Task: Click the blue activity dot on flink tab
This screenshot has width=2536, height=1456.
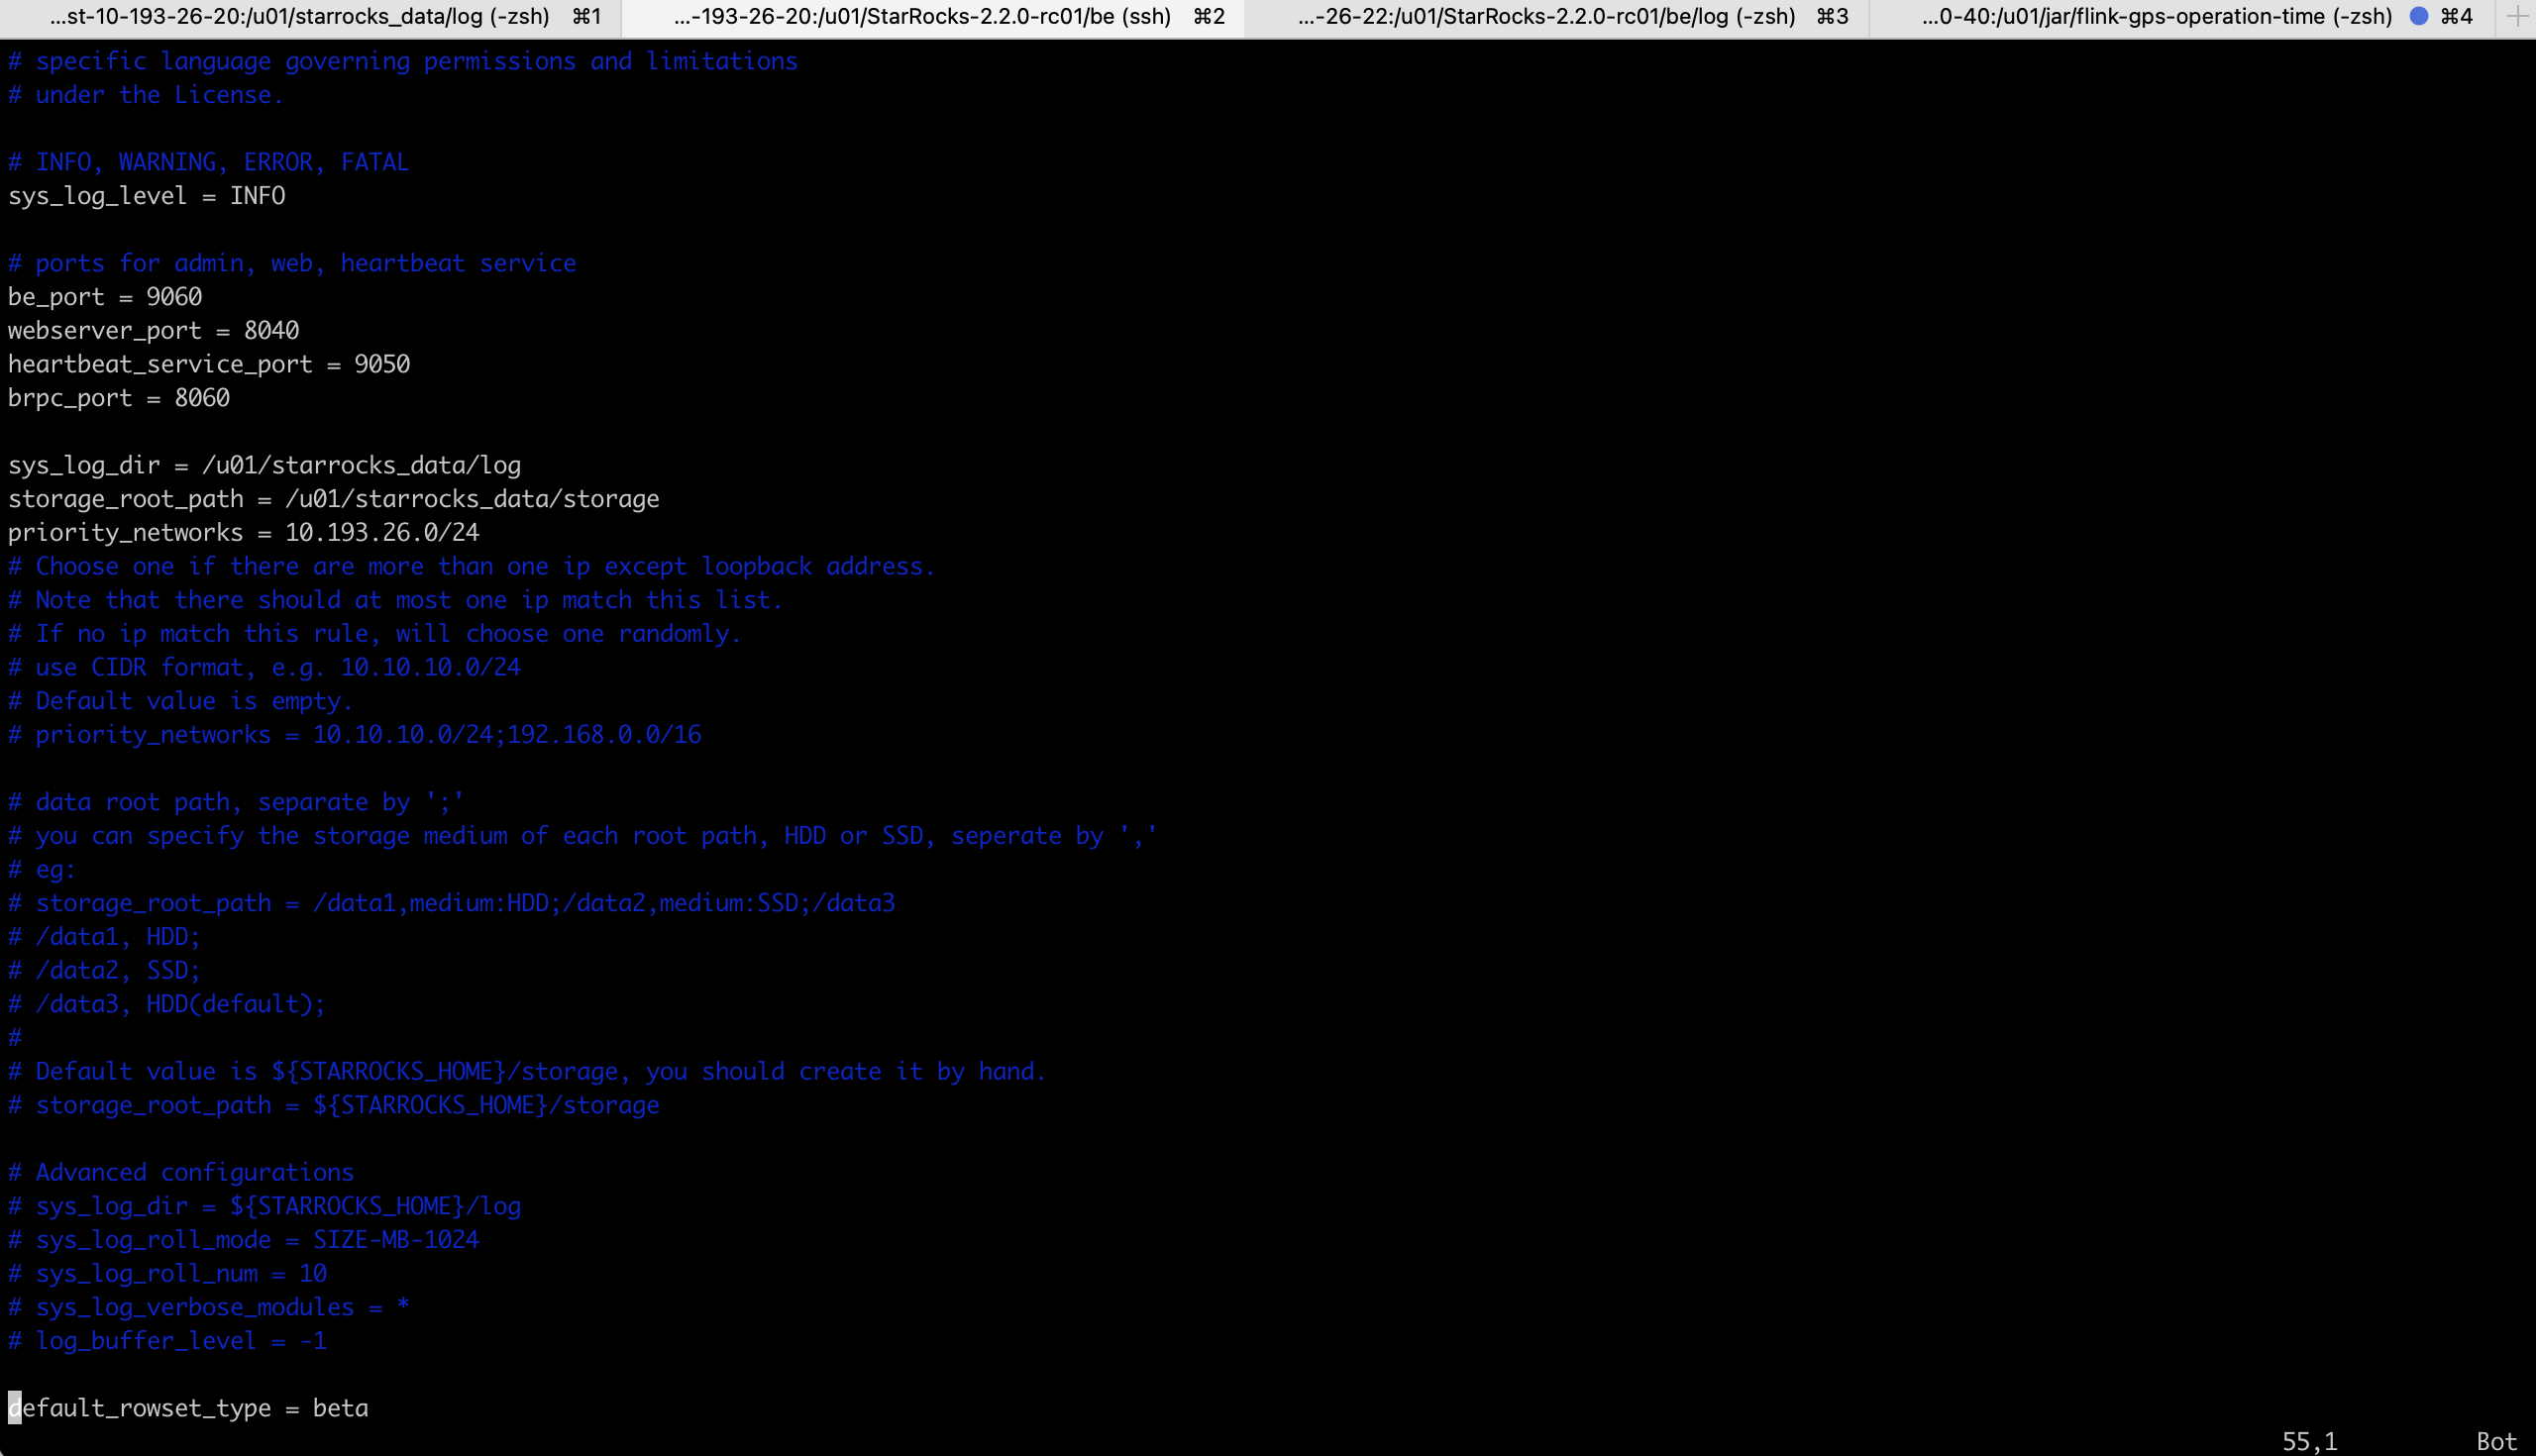Action: click(2418, 16)
